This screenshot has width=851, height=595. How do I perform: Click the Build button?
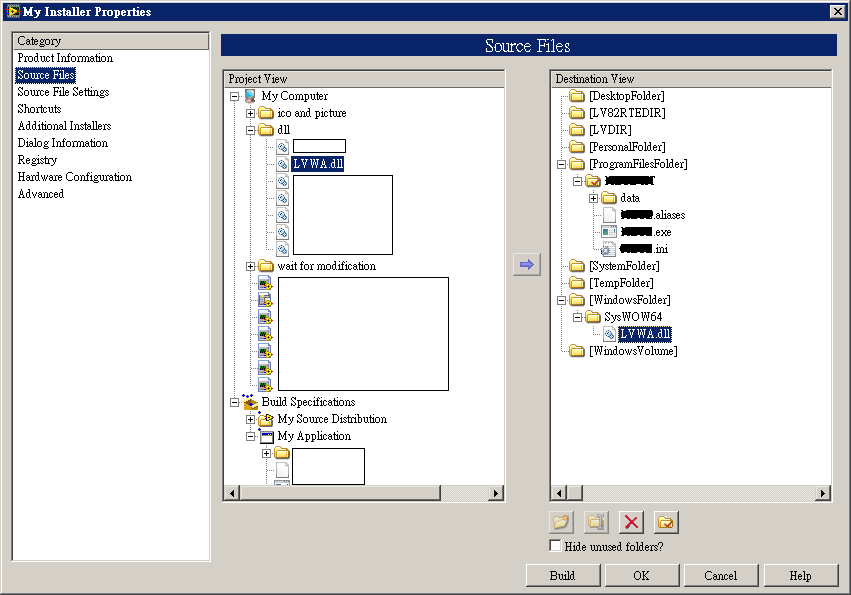tap(562, 575)
